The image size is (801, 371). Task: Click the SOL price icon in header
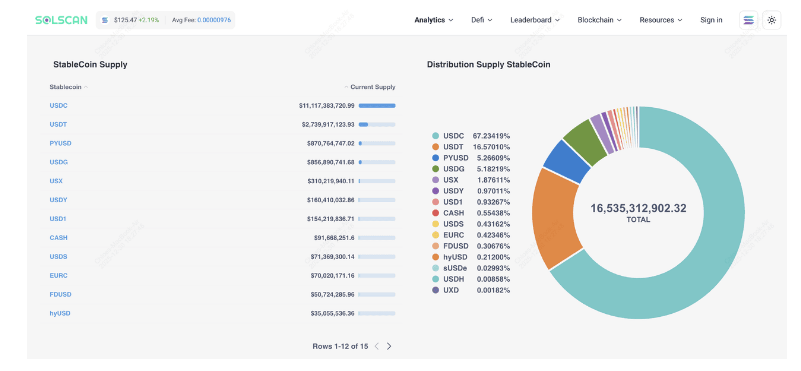pyautogui.click(x=105, y=20)
